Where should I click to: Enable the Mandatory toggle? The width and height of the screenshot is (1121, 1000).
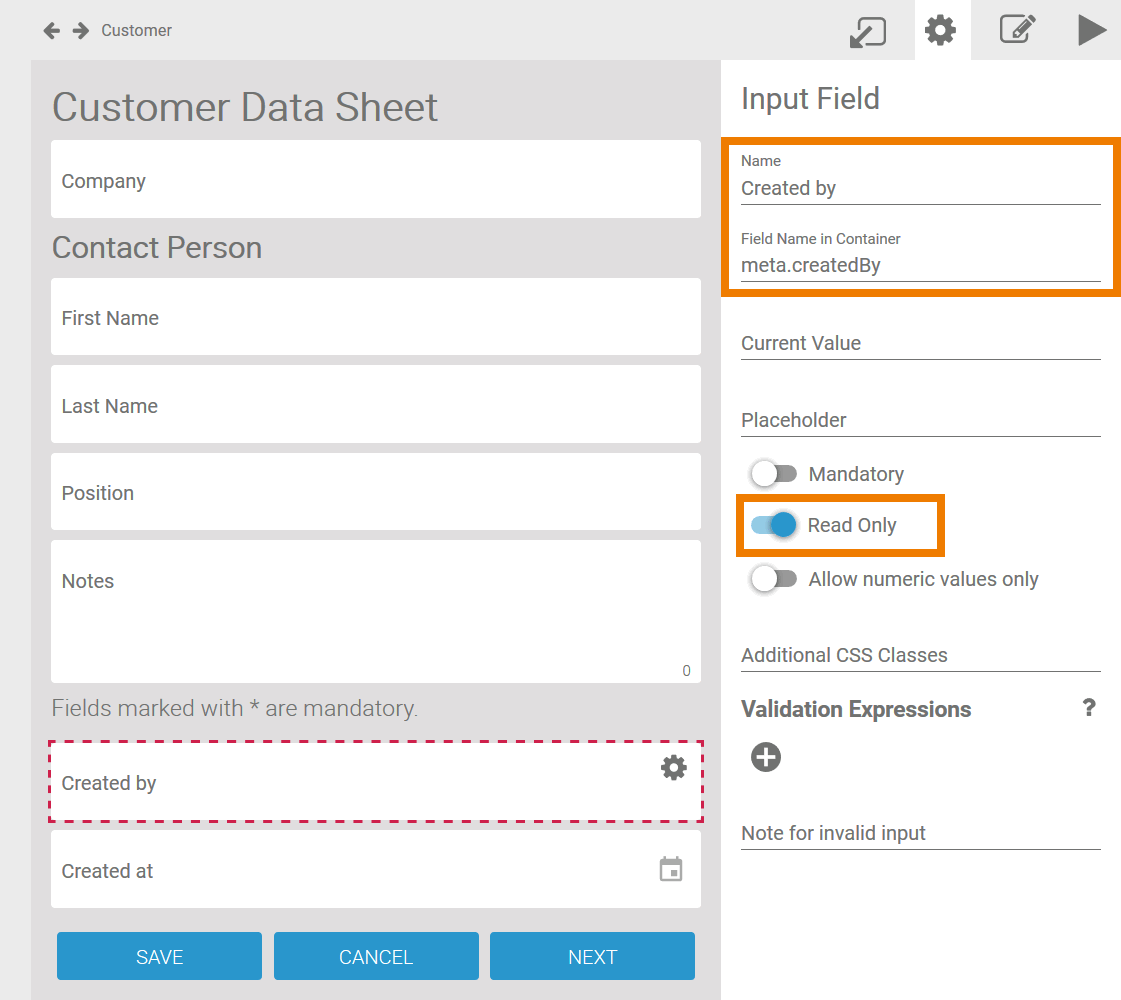click(774, 474)
